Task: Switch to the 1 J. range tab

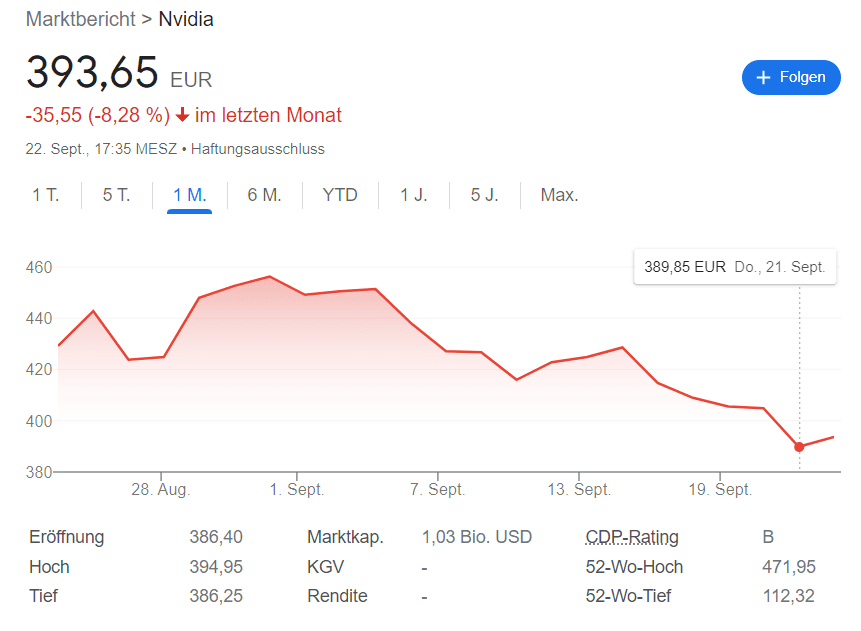Action: pos(413,195)
